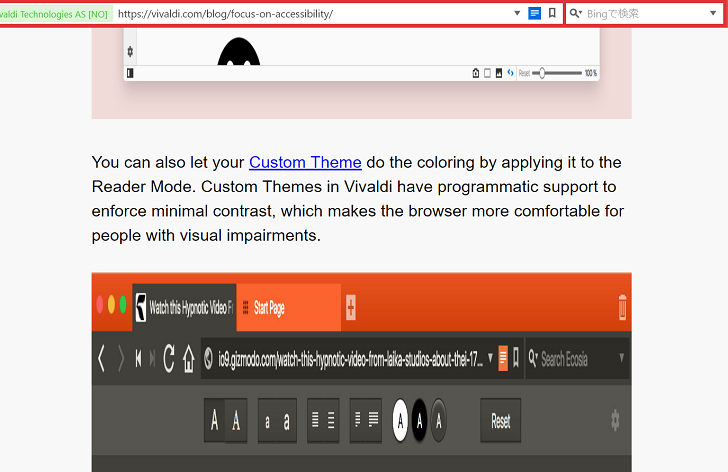Select sans-serif font A in reader controls
The height and width of the screenshot is (472, 728).
click(214, 420)
